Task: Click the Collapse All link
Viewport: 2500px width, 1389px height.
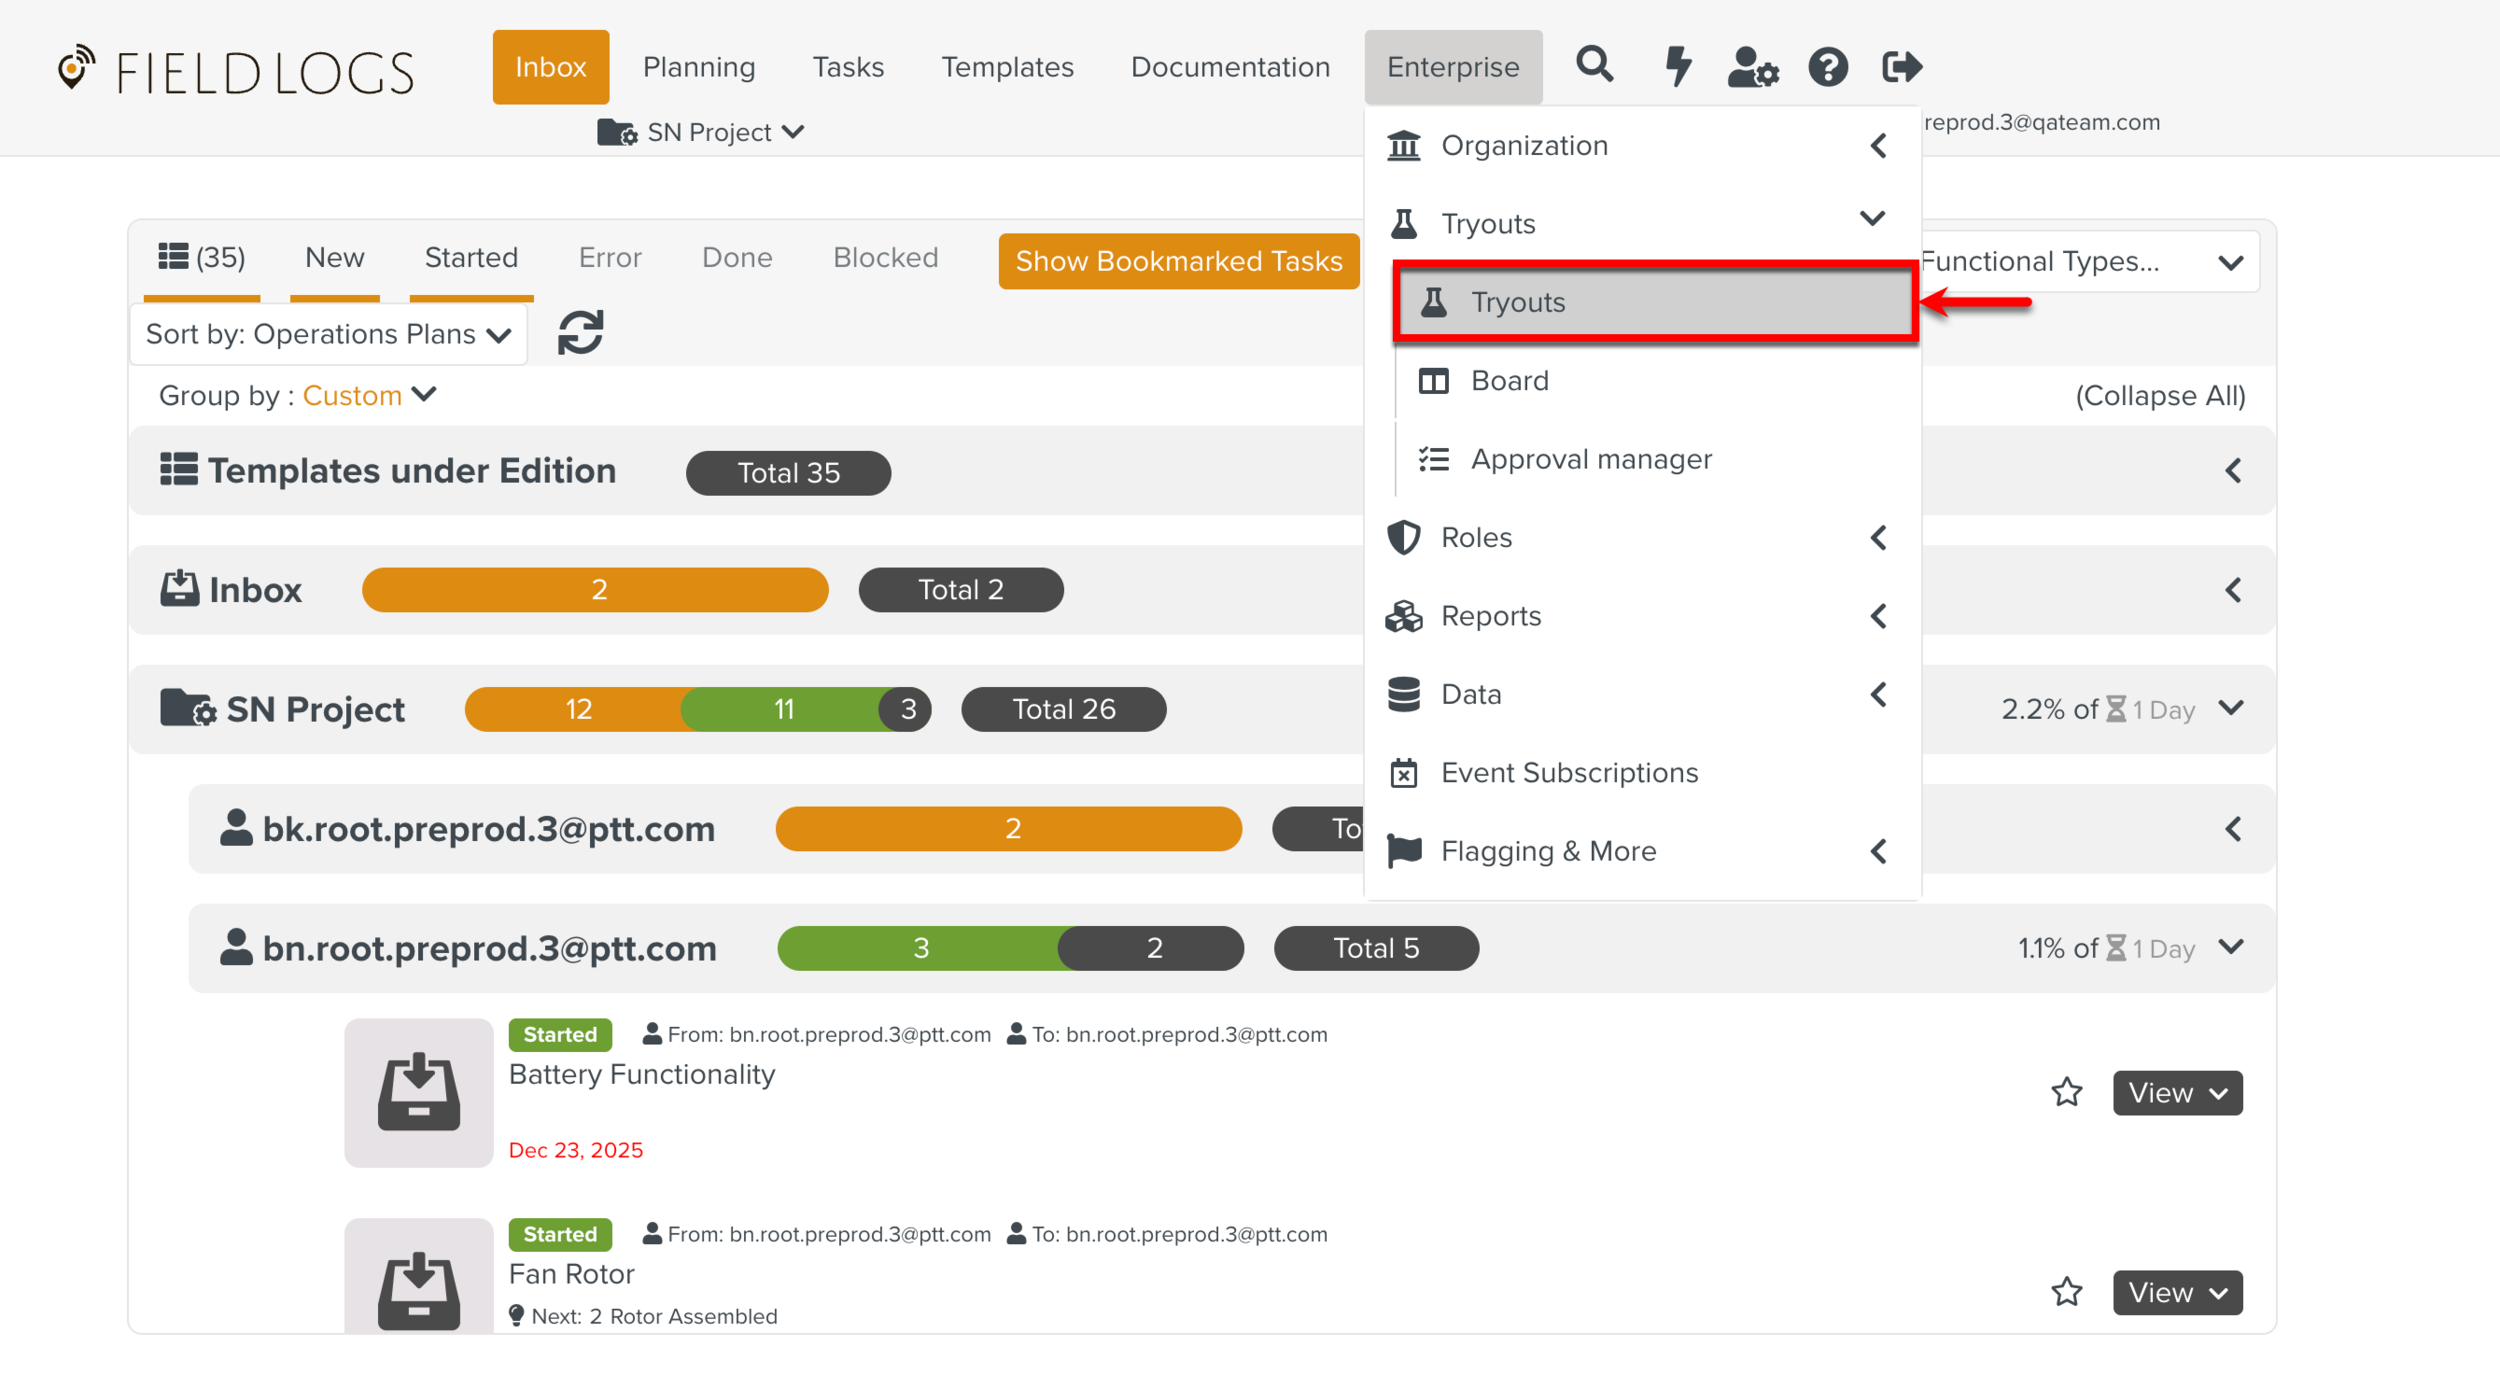Action: [x=2160, y=396]
